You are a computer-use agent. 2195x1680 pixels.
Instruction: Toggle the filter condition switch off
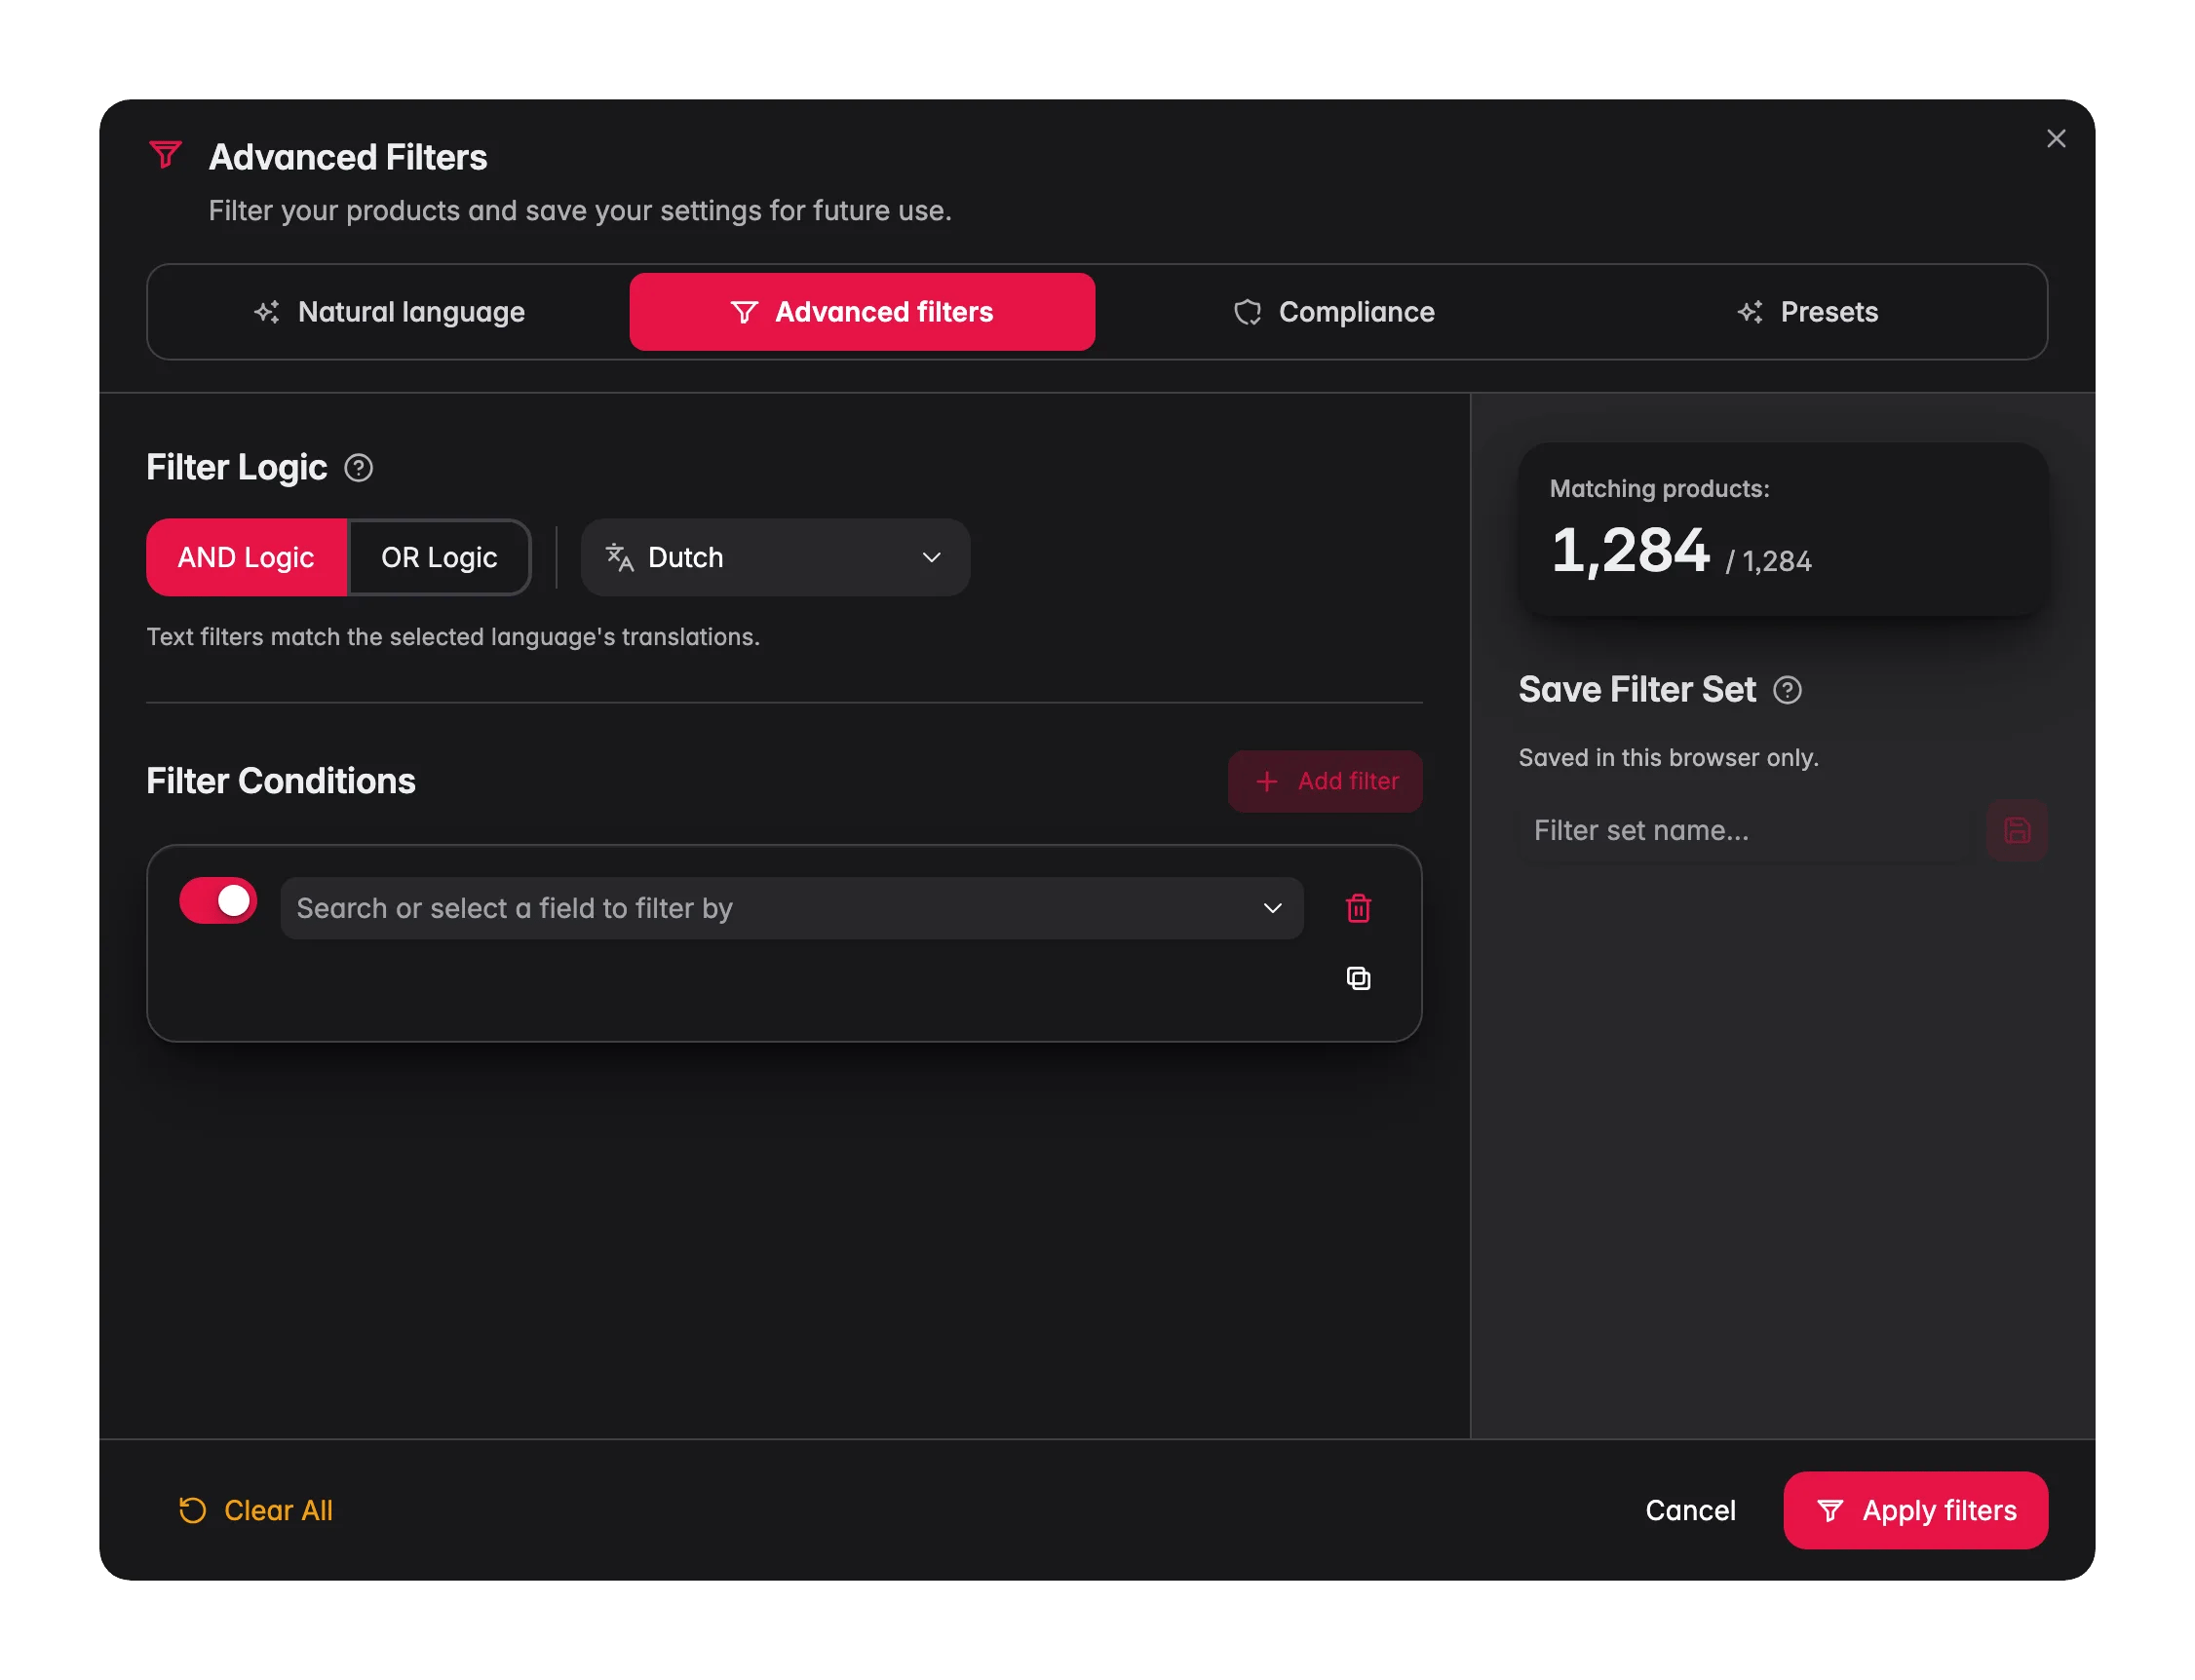tap(218, 901)
